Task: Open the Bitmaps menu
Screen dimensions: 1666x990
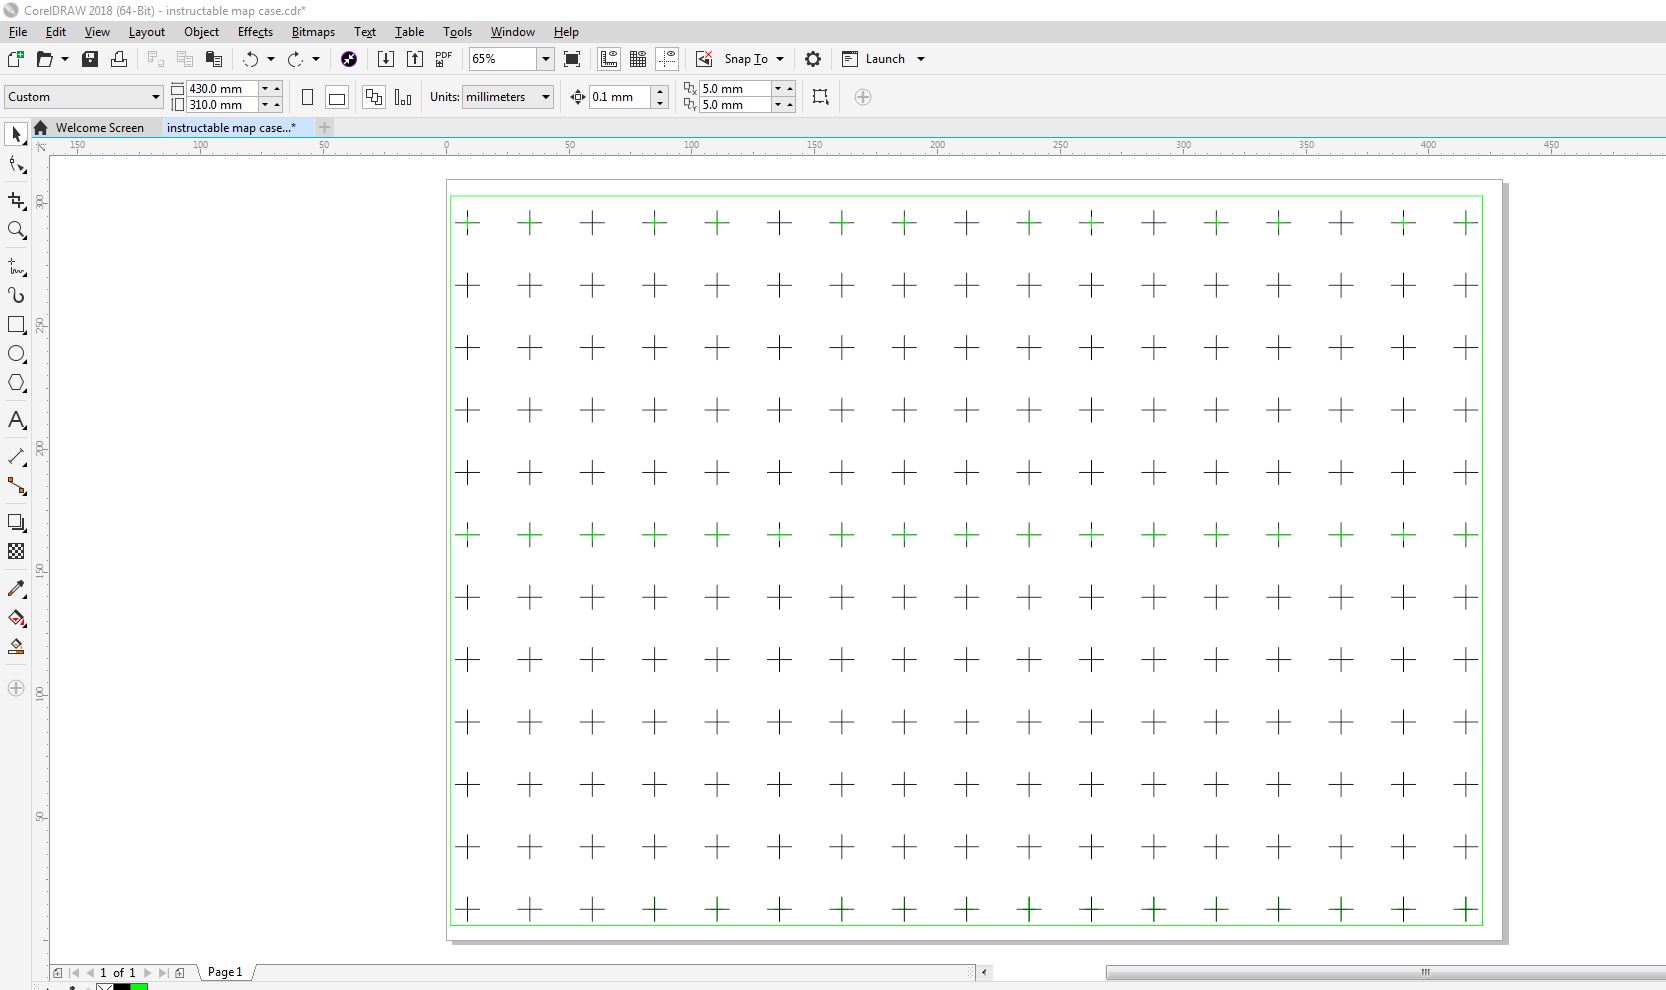Action: [x=313, y=32]
